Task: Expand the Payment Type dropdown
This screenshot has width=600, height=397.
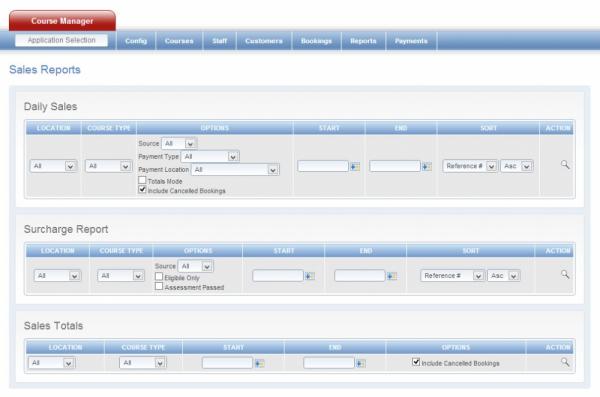Action: tap(210, 157)
